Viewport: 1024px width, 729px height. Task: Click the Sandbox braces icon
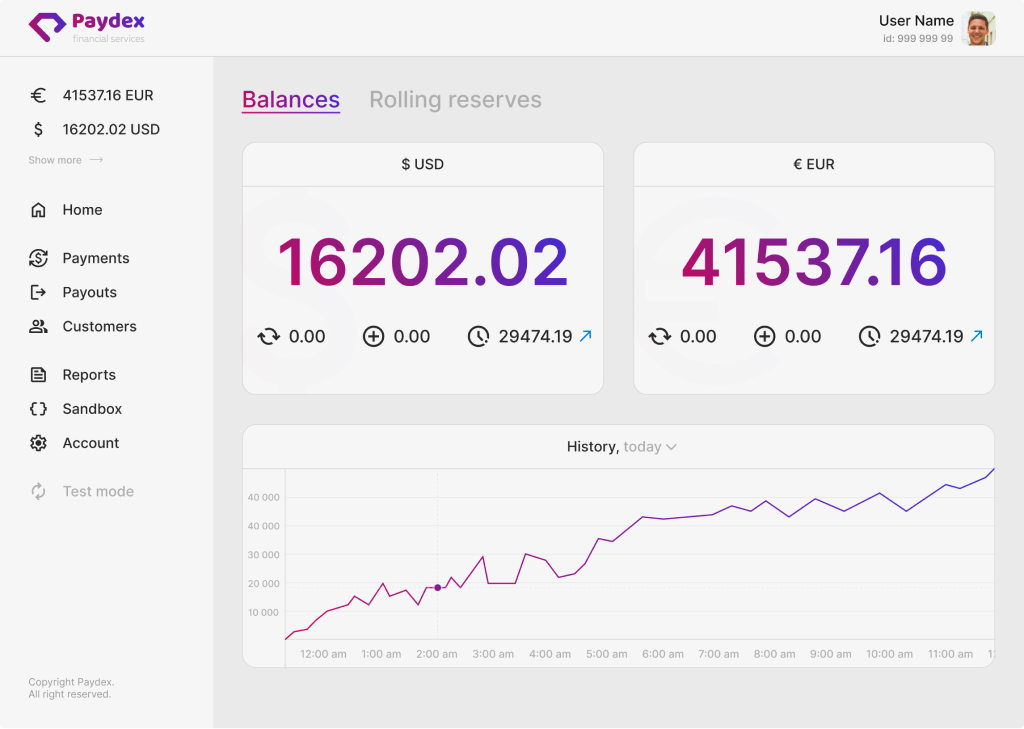pyautogui.click(x=39, y=409)
